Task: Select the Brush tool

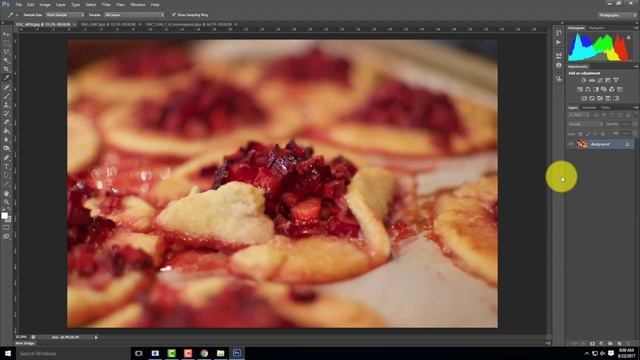Action: click(6, 96)
